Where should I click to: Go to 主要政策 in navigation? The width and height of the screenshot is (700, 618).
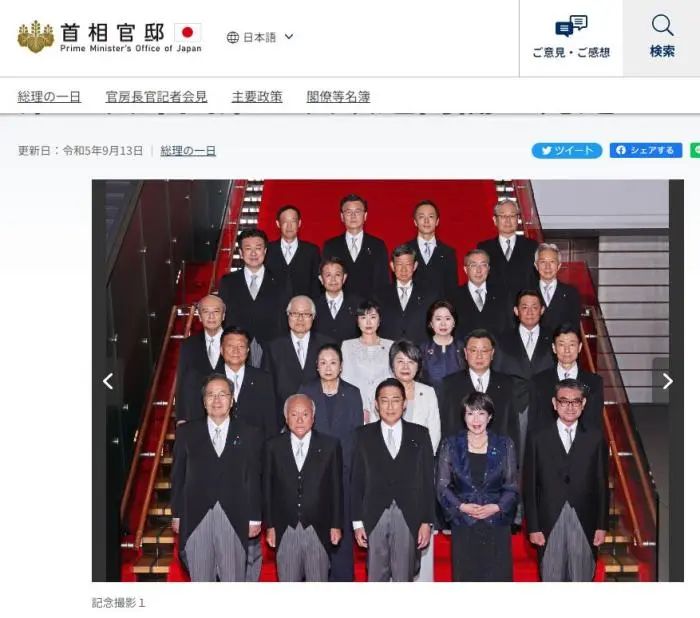(x=257, y=96)
